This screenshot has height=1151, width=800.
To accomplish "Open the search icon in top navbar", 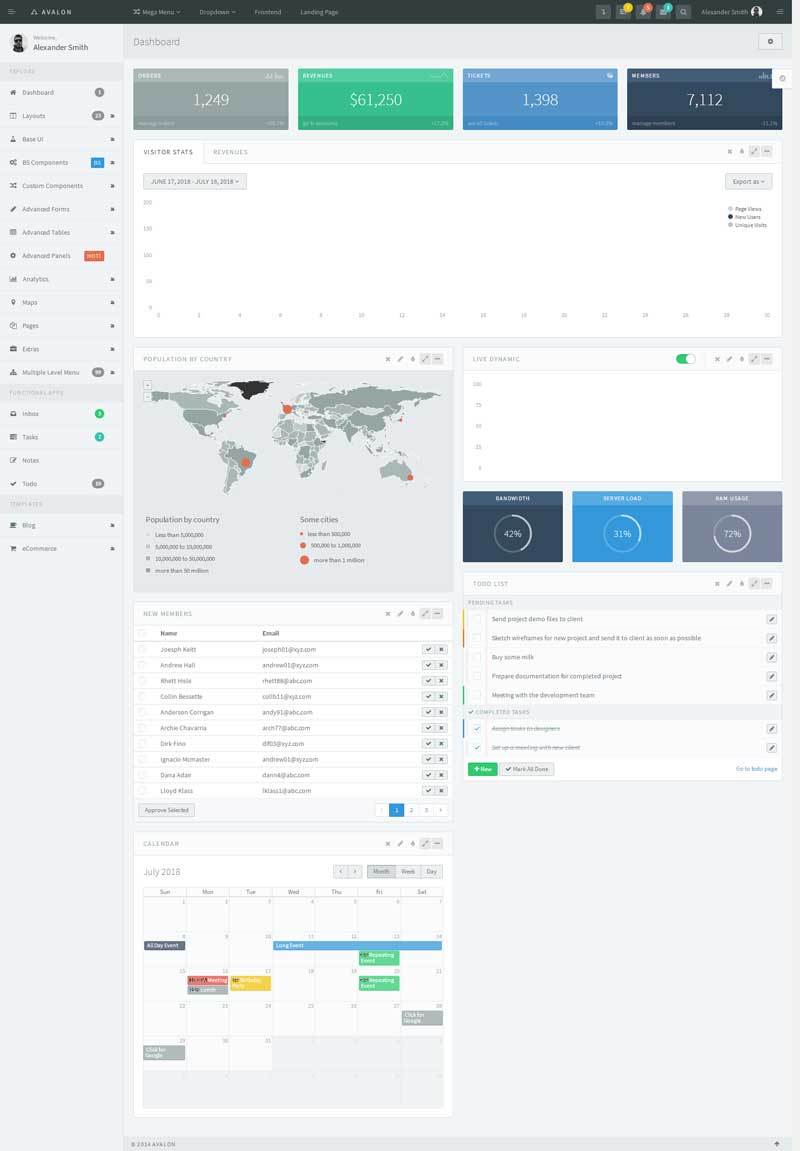I will 684,12.
